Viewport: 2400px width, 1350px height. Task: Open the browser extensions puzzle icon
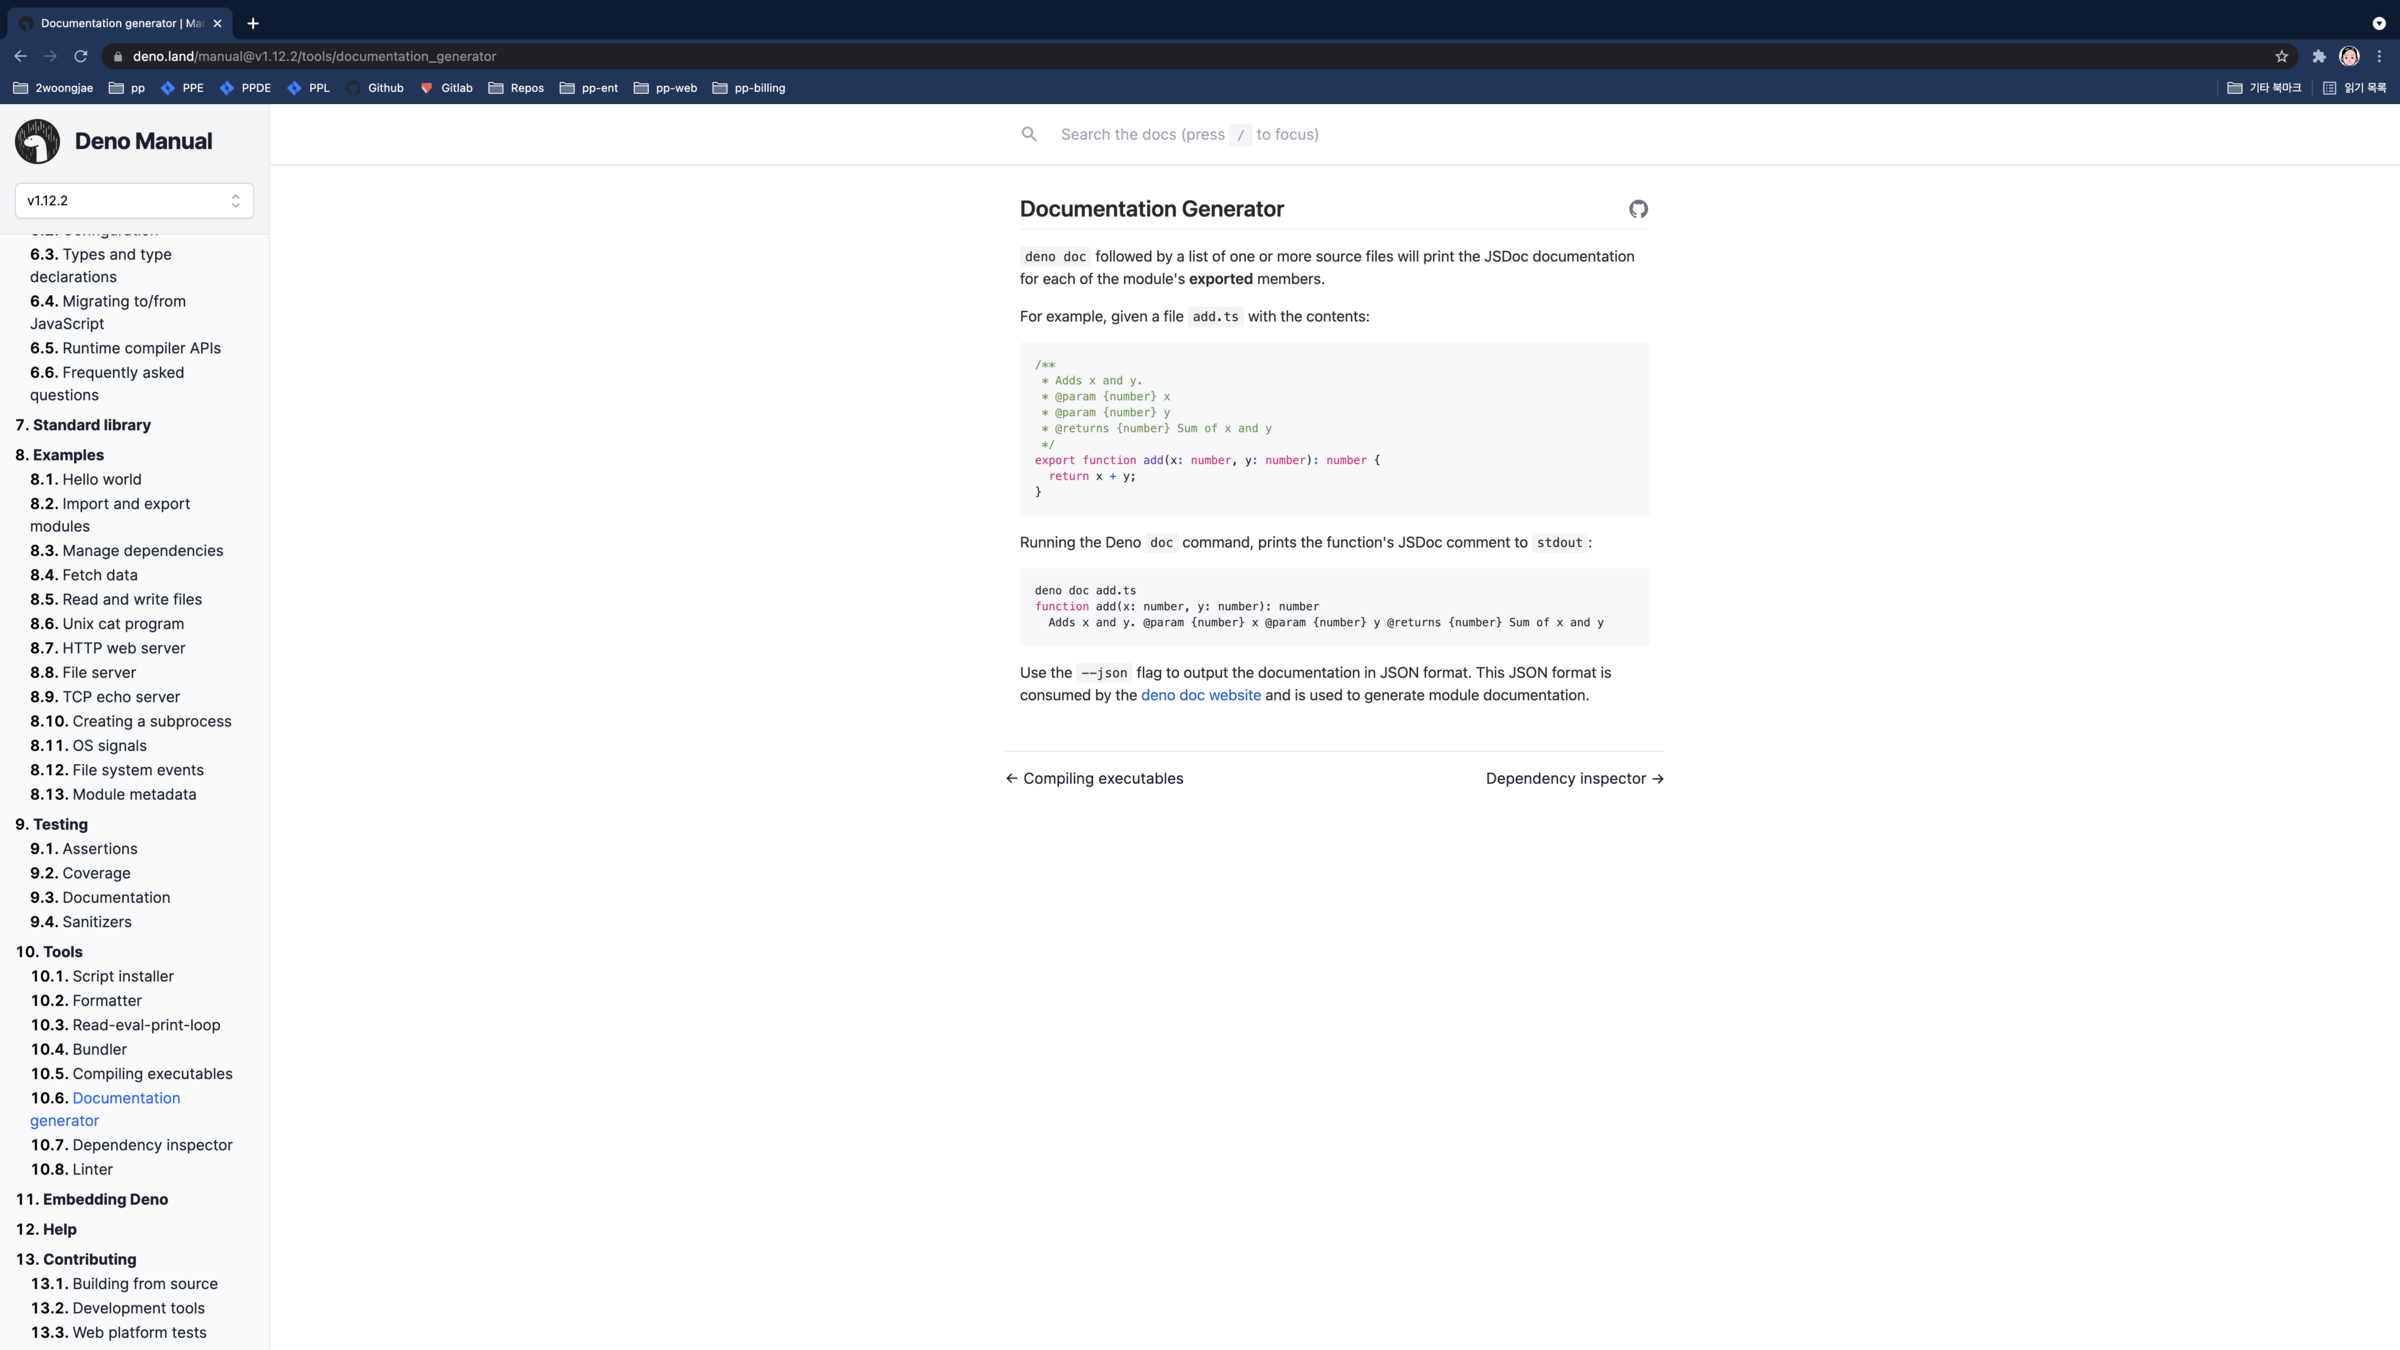coord(2318,57)
